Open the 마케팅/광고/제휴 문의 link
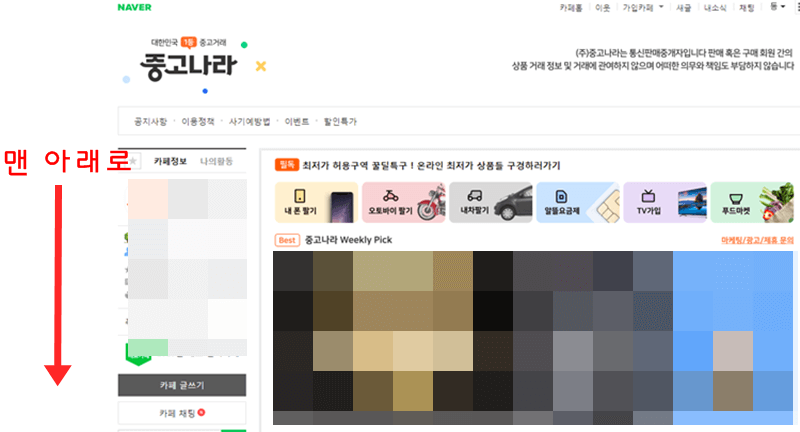 757,240
